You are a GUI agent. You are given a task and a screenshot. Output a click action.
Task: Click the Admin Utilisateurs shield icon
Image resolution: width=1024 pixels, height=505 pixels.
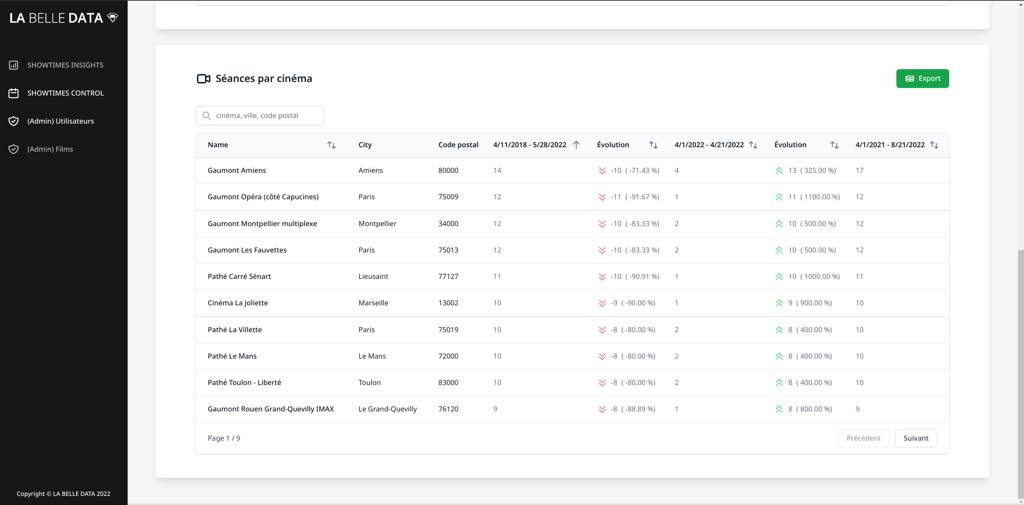(13, 122)
